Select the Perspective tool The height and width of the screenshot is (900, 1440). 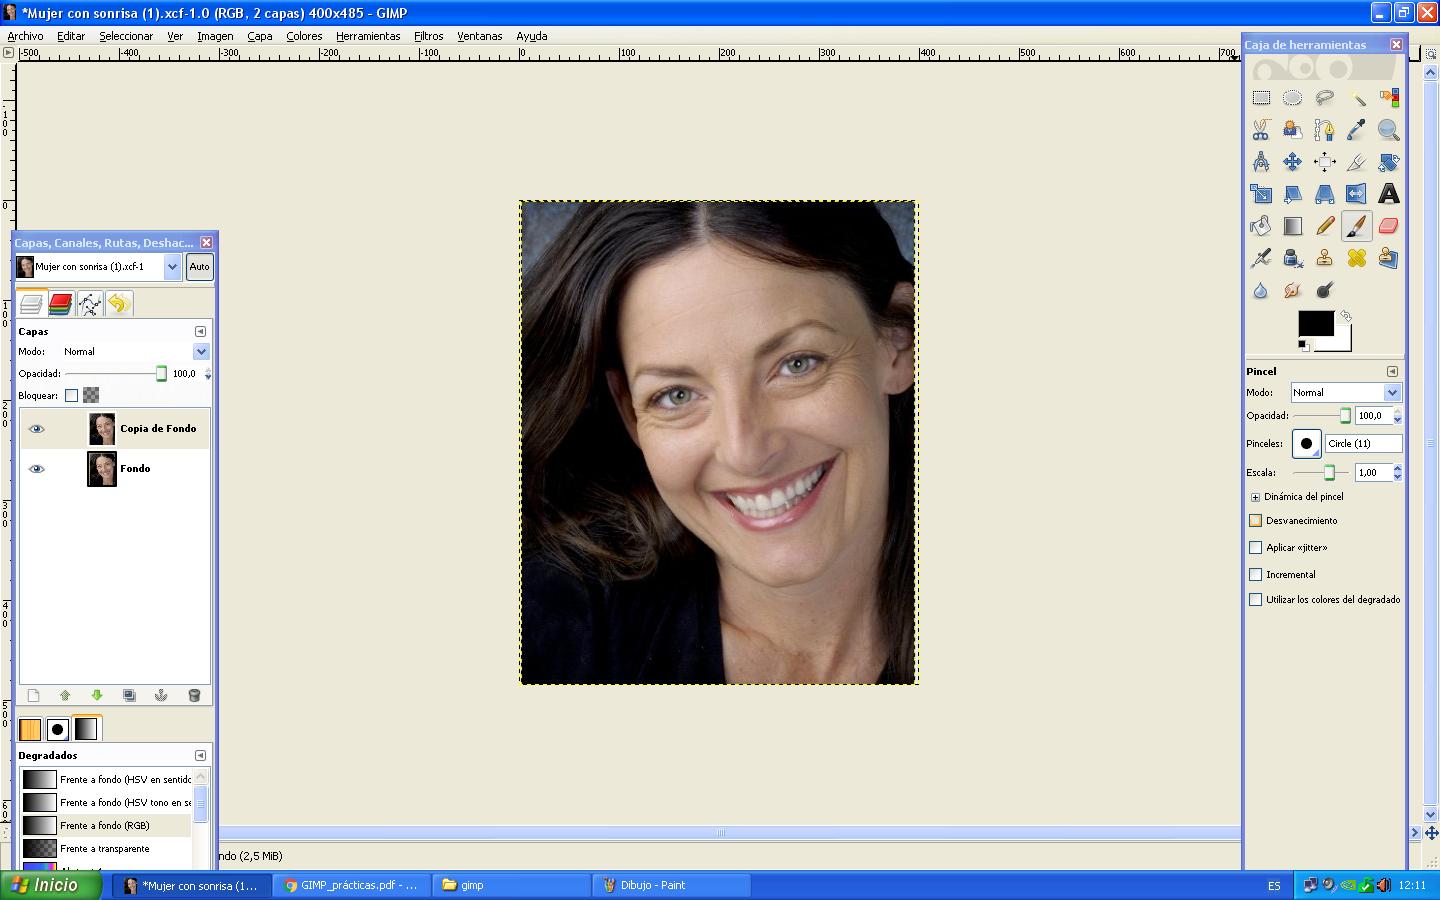tap(1325, 194)
